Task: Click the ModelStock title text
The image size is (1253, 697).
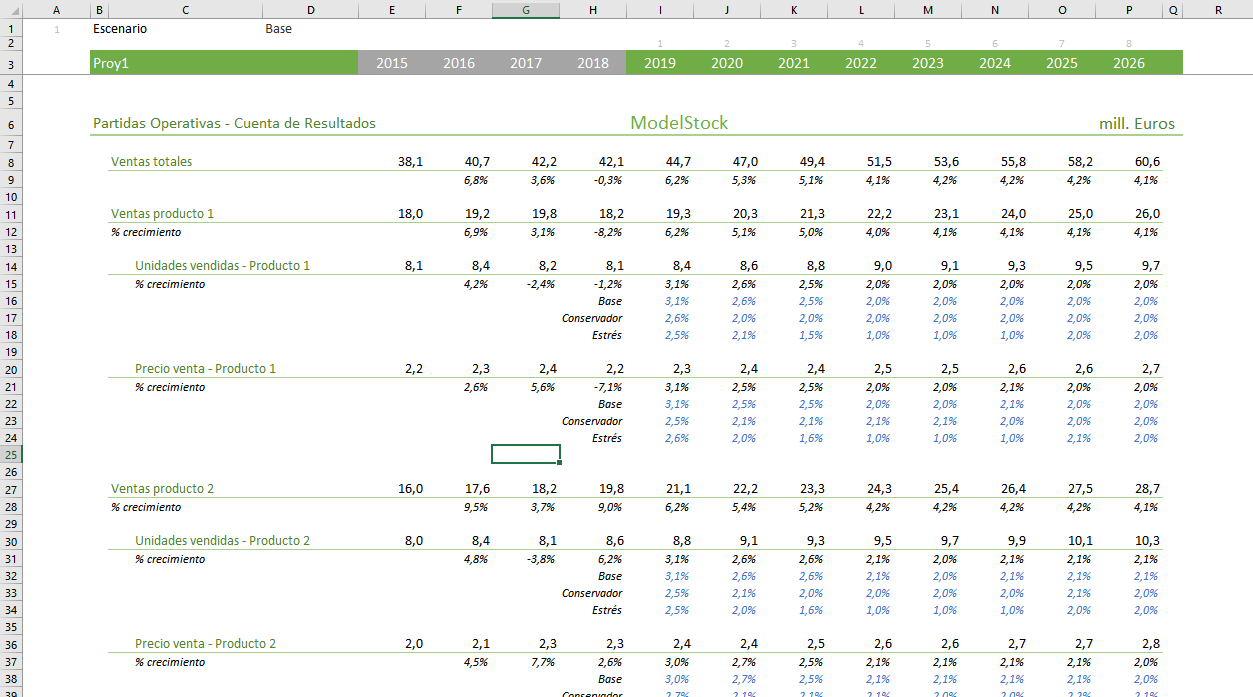Action: point(679,123)
